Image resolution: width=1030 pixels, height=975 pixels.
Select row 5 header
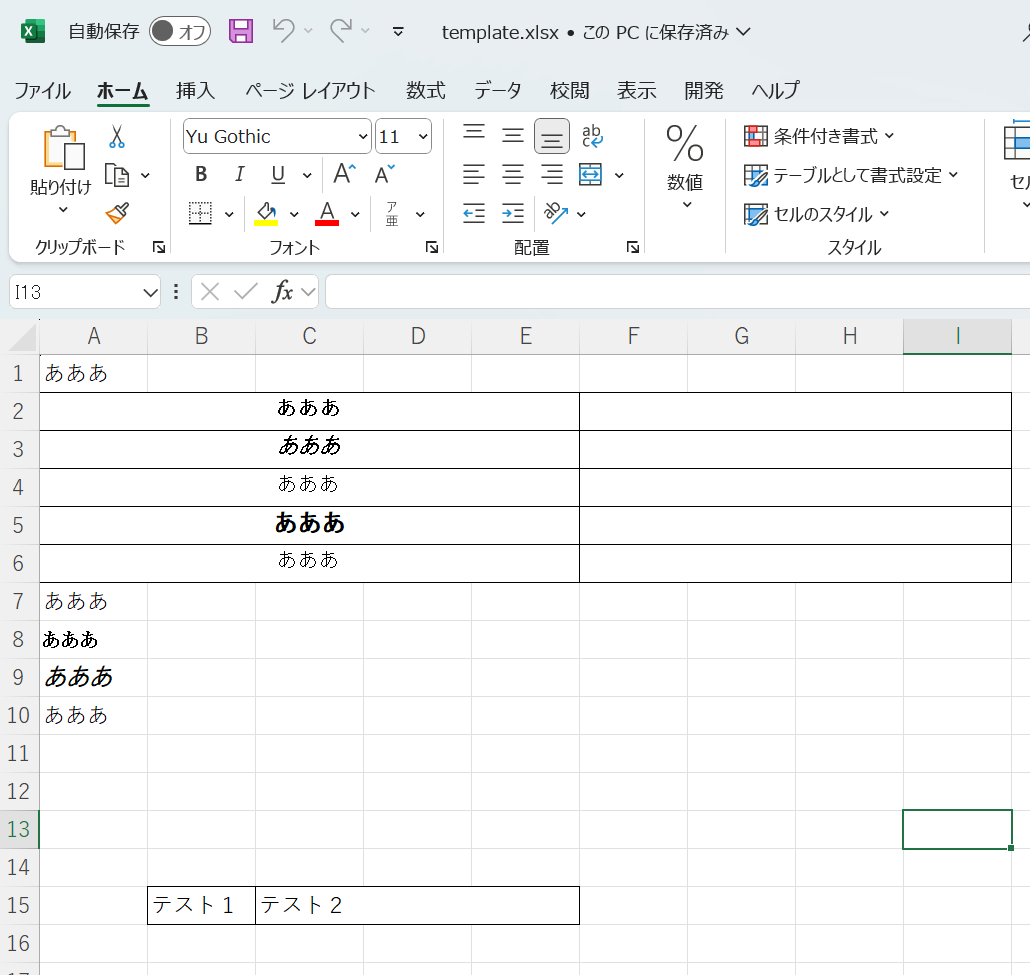[x=18, y=526]
